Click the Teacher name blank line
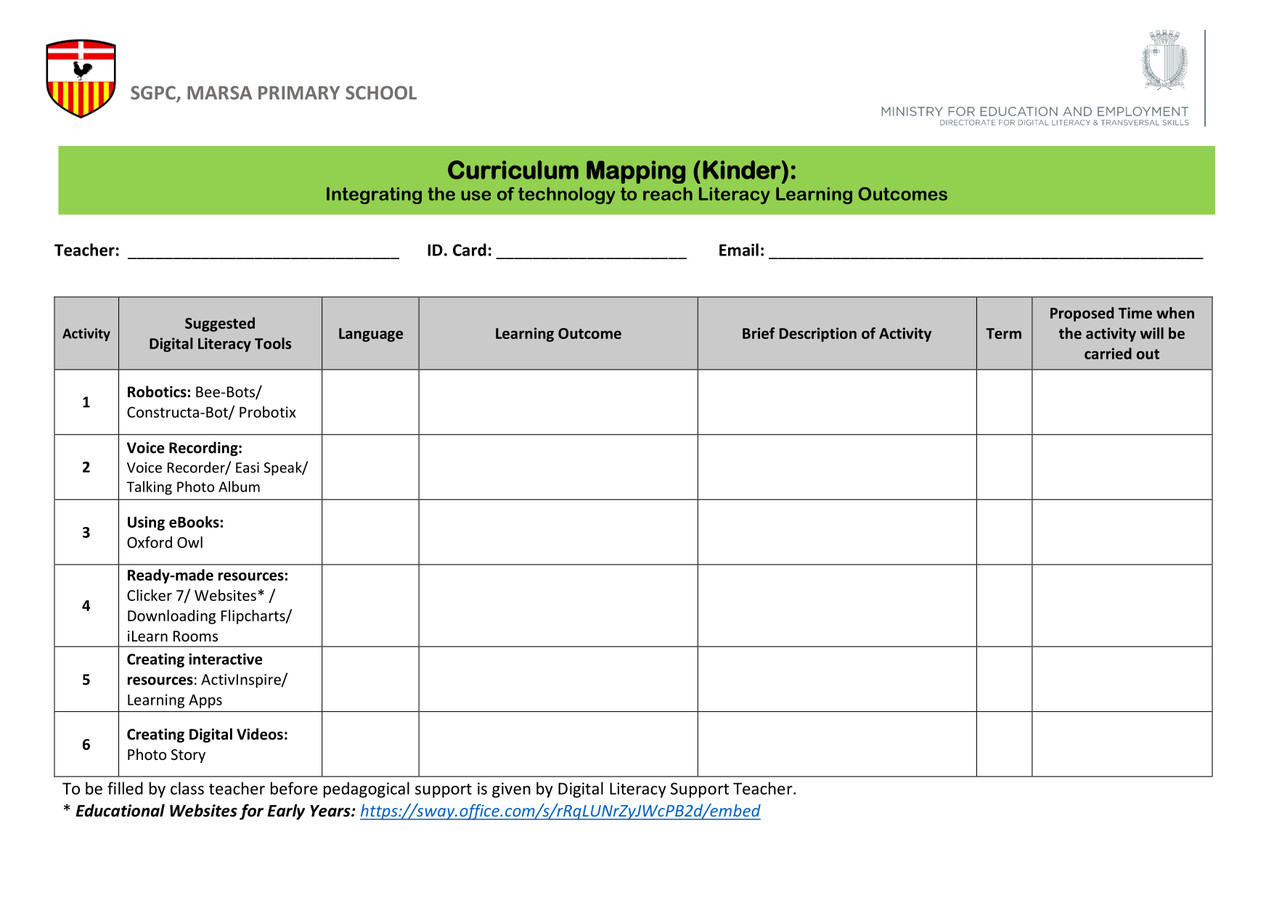The width and height of the screenshot is (1274, 900). [264, 251]
